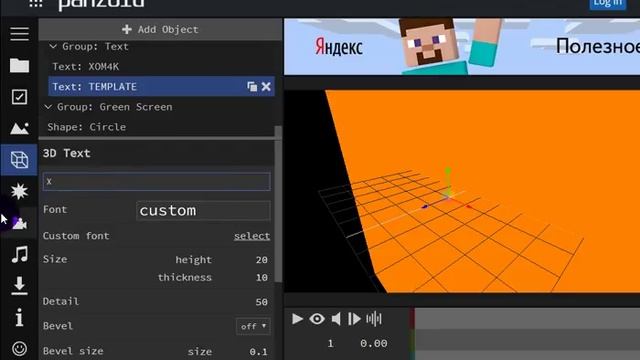Open the Font dropdown showing custom
Viewport: 640px width, 360px height.
pyautogui.click(x=203, y=211)
